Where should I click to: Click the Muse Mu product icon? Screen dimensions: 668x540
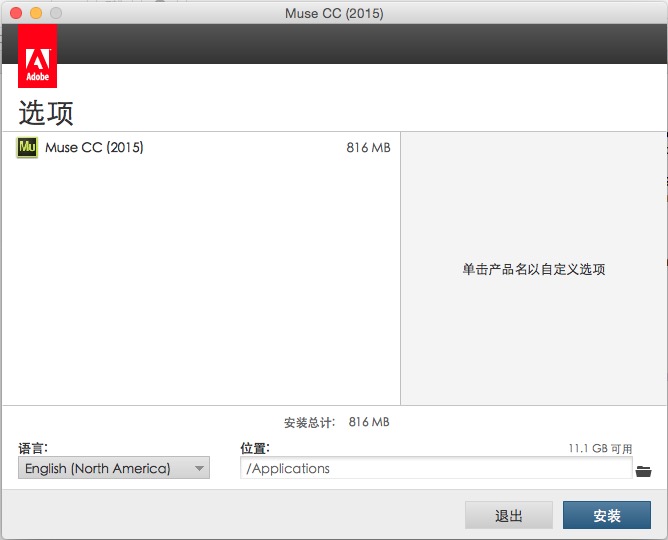tap(27, 147)
